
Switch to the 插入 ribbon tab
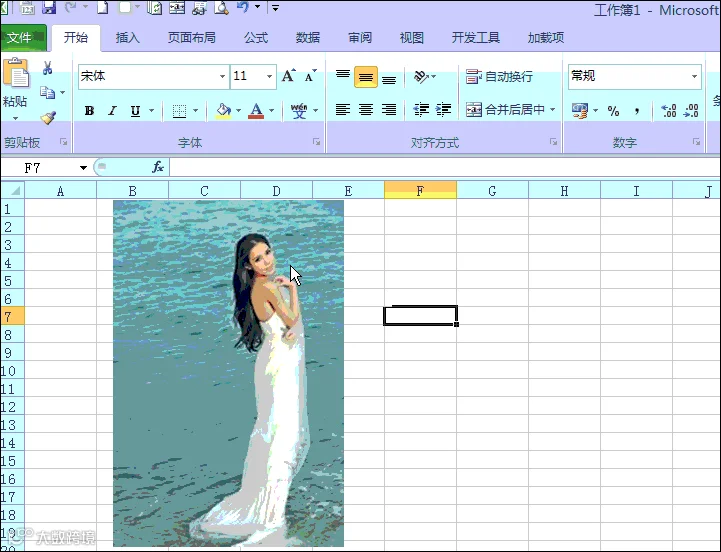(127, 38)
